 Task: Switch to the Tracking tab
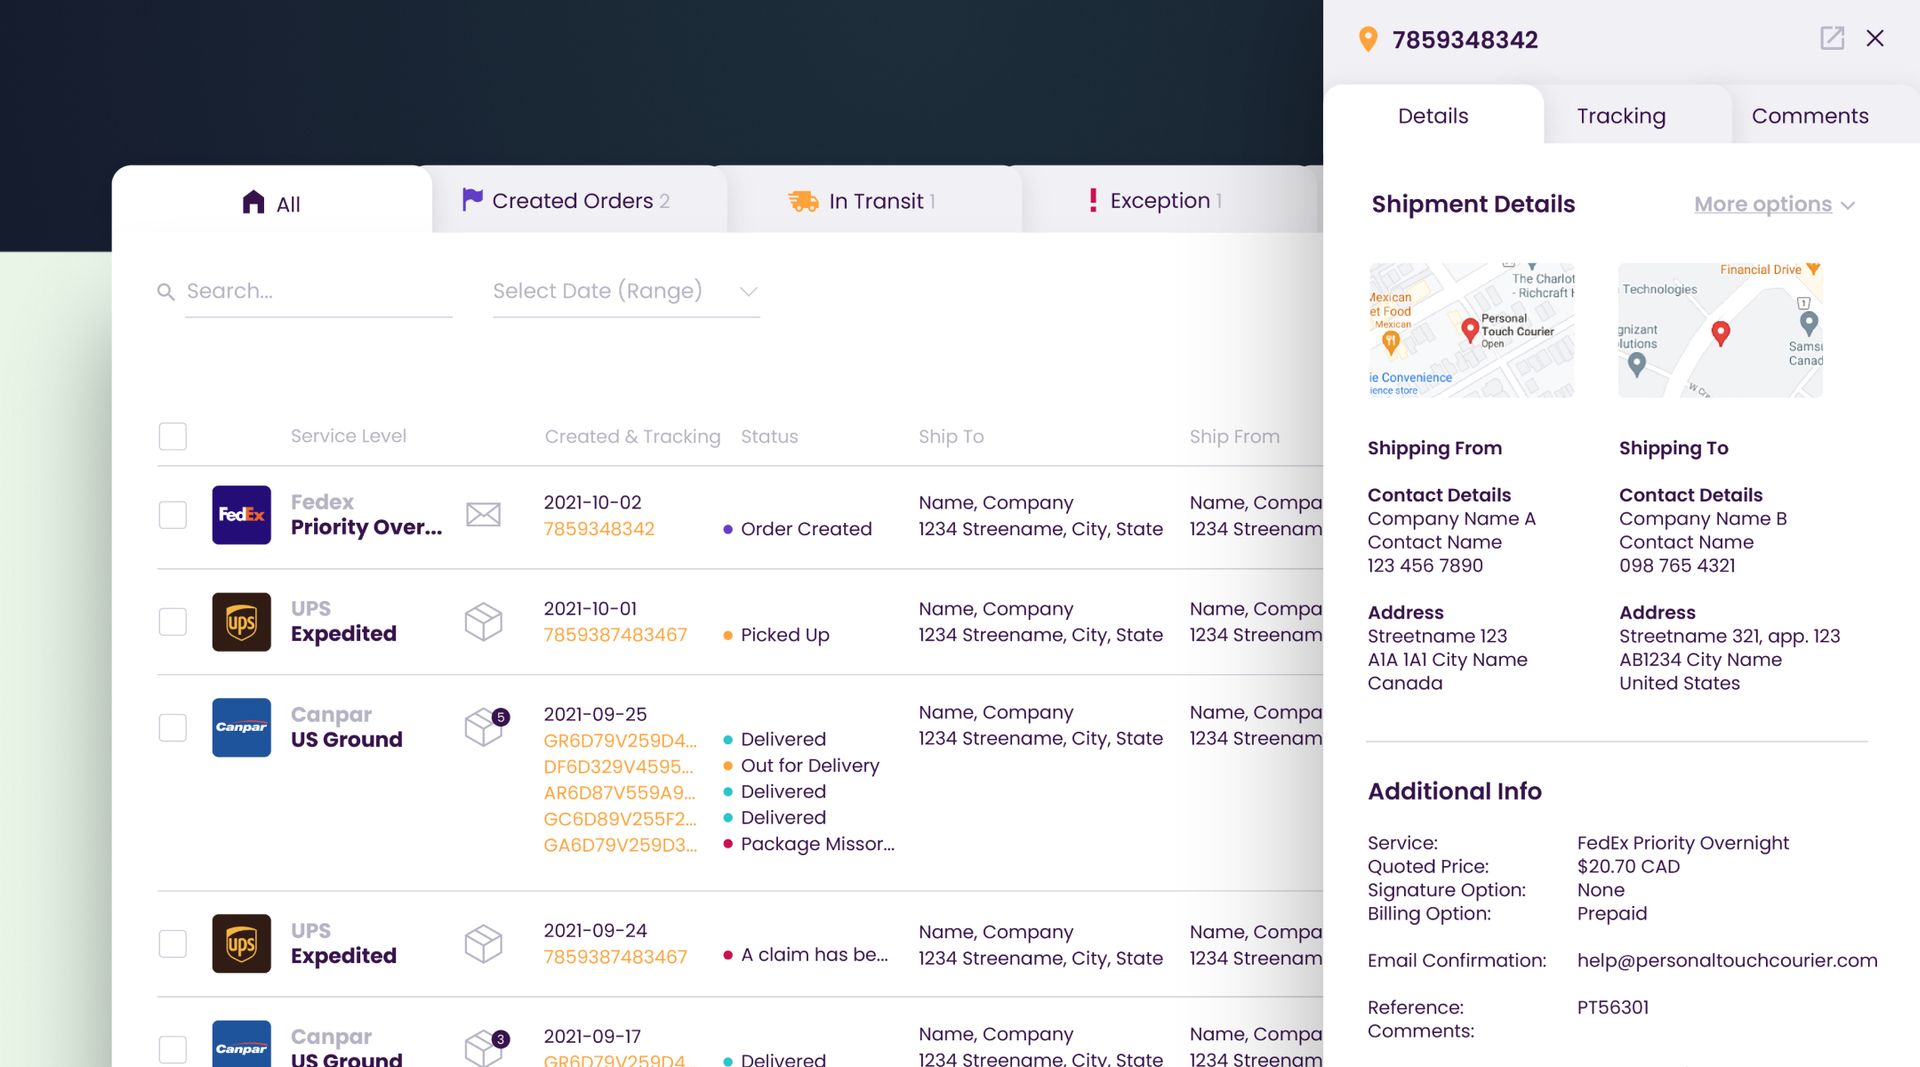tap(1620, 116)
